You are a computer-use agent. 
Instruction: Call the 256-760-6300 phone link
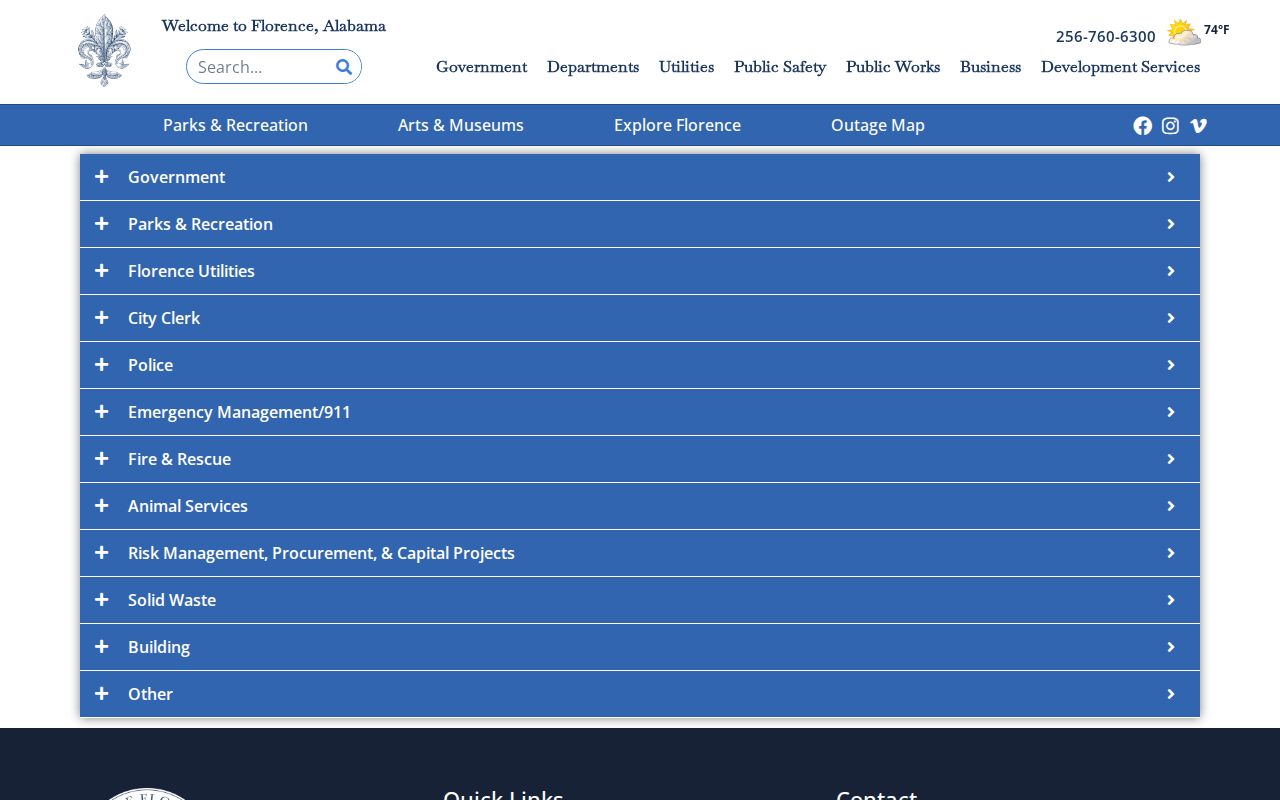coord(1106,36)
